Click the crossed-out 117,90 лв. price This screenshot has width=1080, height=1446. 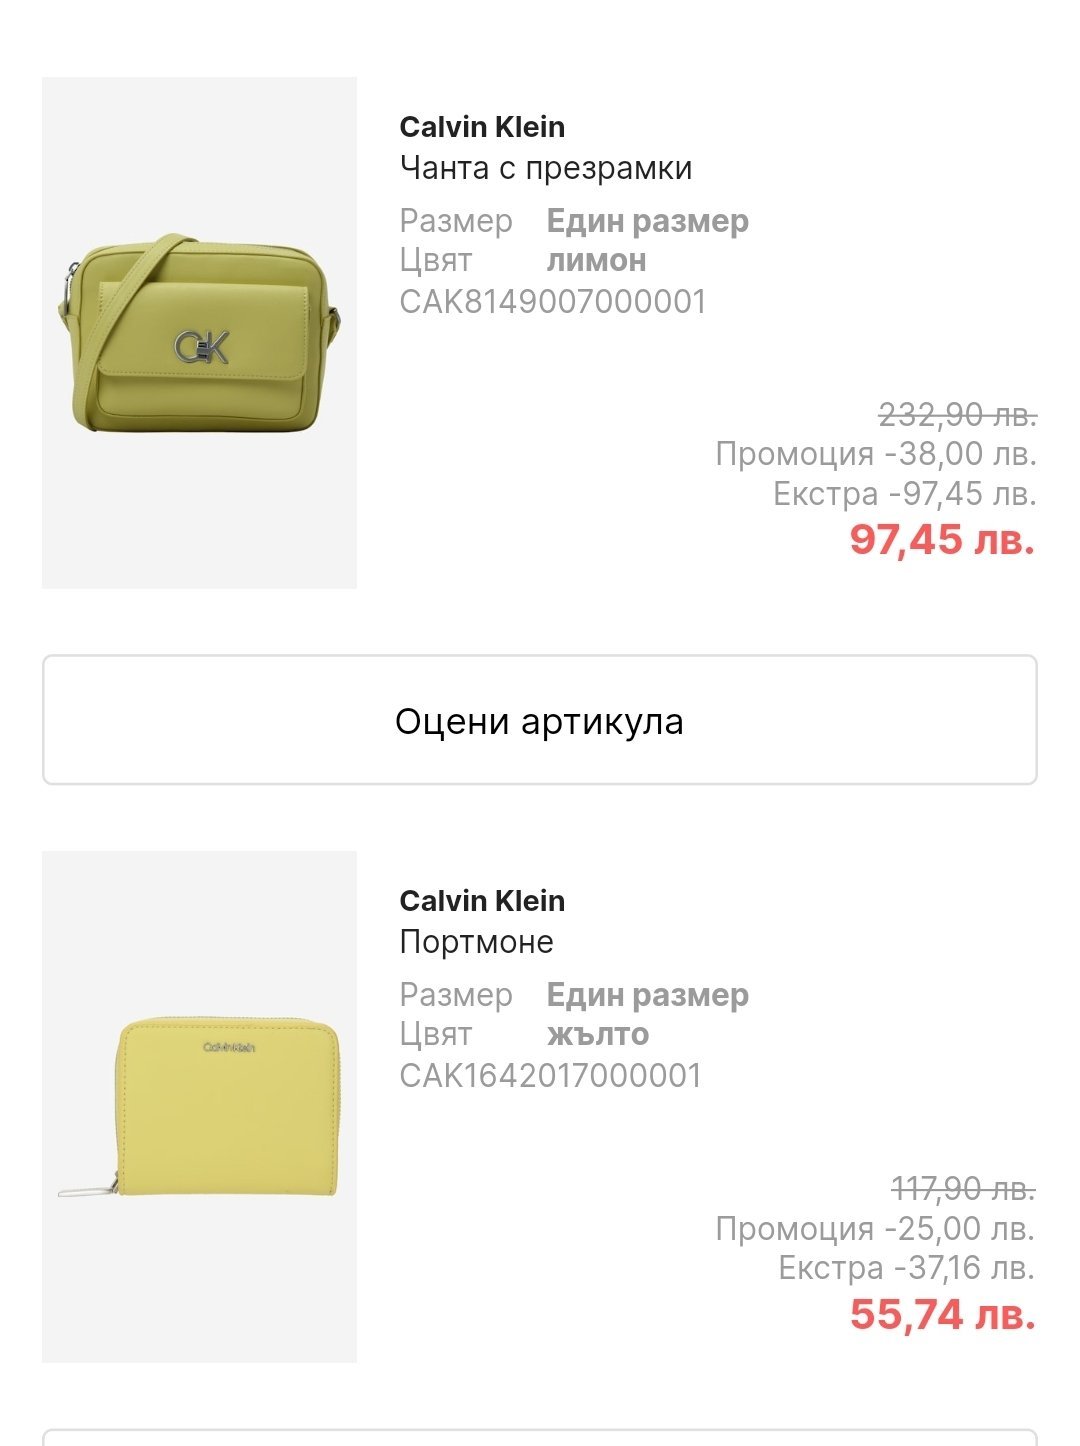click(963, 1189)
